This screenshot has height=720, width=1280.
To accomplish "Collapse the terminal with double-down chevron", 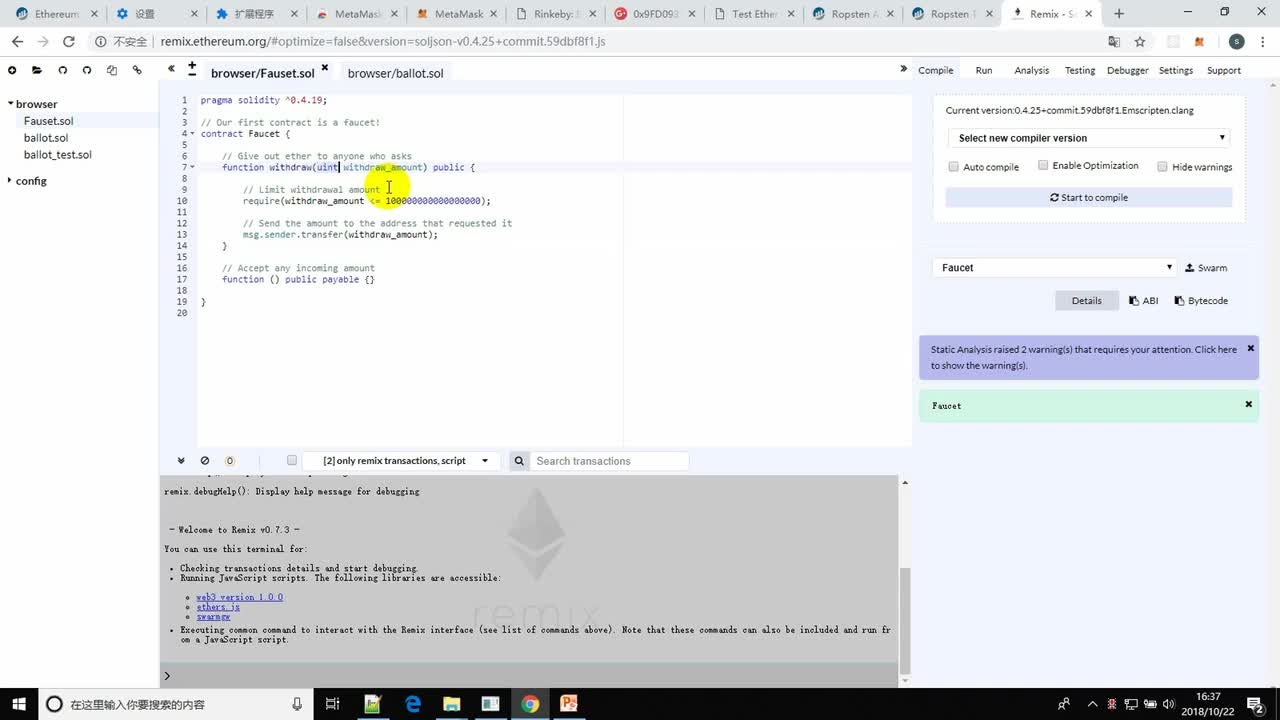I will 181,461.
